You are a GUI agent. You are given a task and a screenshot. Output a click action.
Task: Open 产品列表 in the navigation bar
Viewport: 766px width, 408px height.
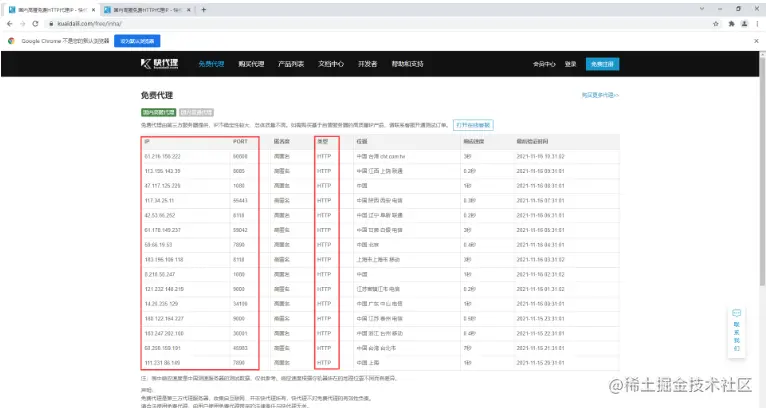291,64
